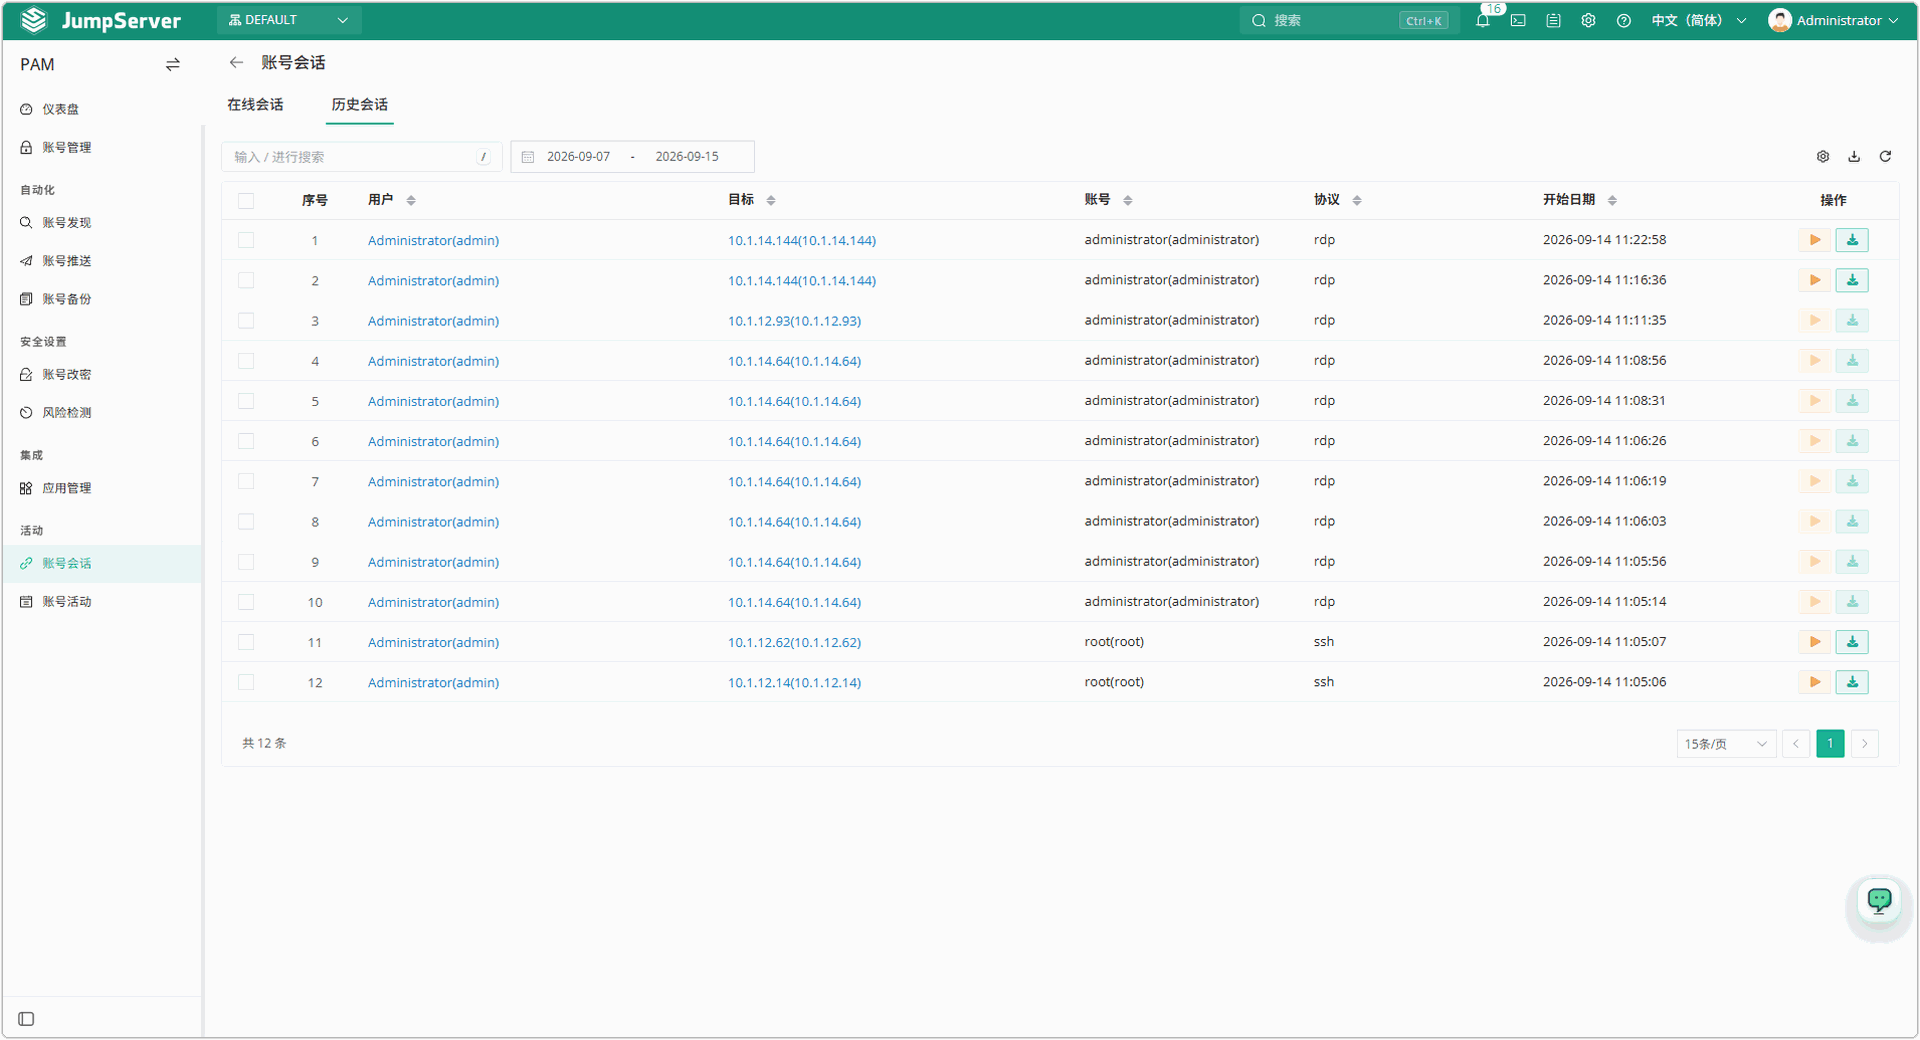Open target link 10.1.12.62(10.1.12.62)

click(794, 642)
